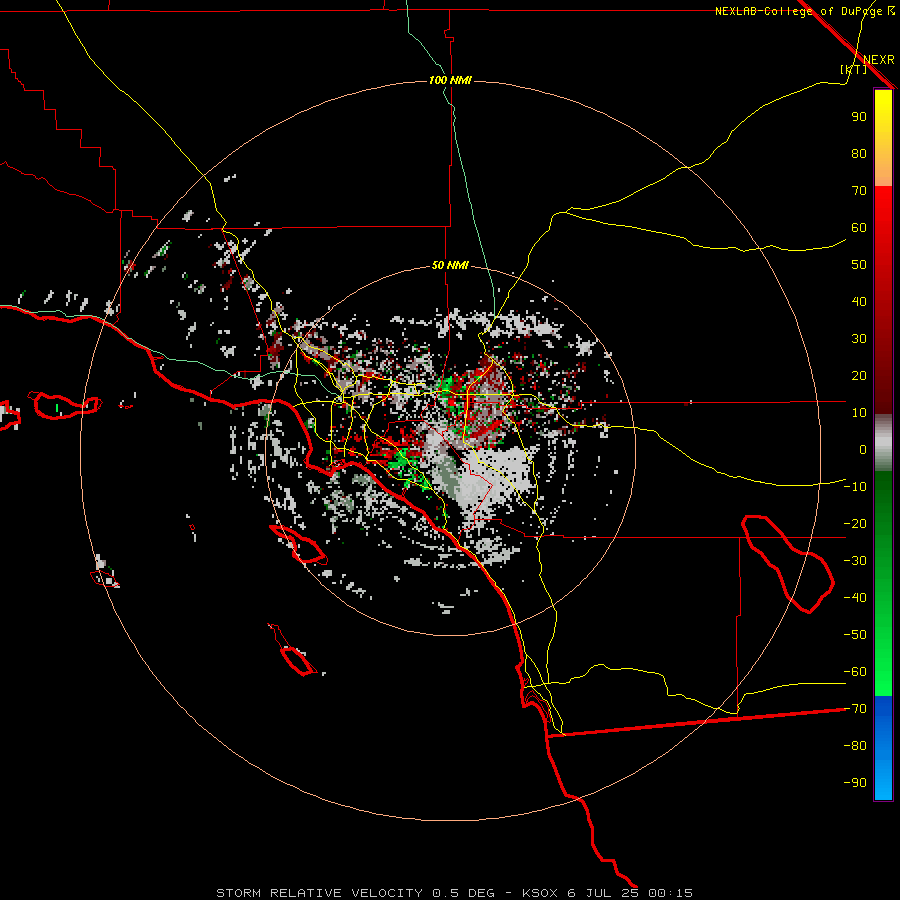Click the KSOX radar site identifier
Viewport: 900px width, 900px height.
pos(540,893)
